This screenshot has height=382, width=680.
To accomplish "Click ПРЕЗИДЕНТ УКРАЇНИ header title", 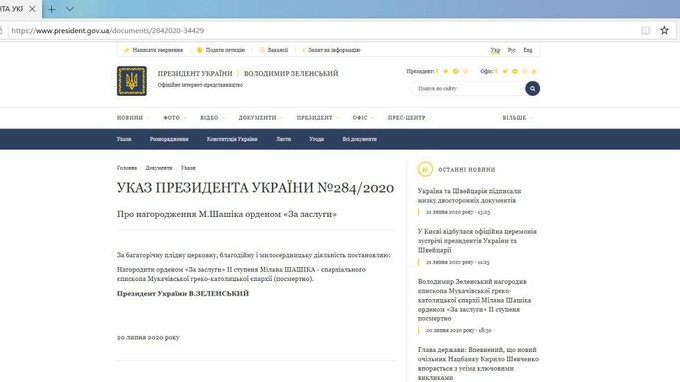I will coord(195,73).
